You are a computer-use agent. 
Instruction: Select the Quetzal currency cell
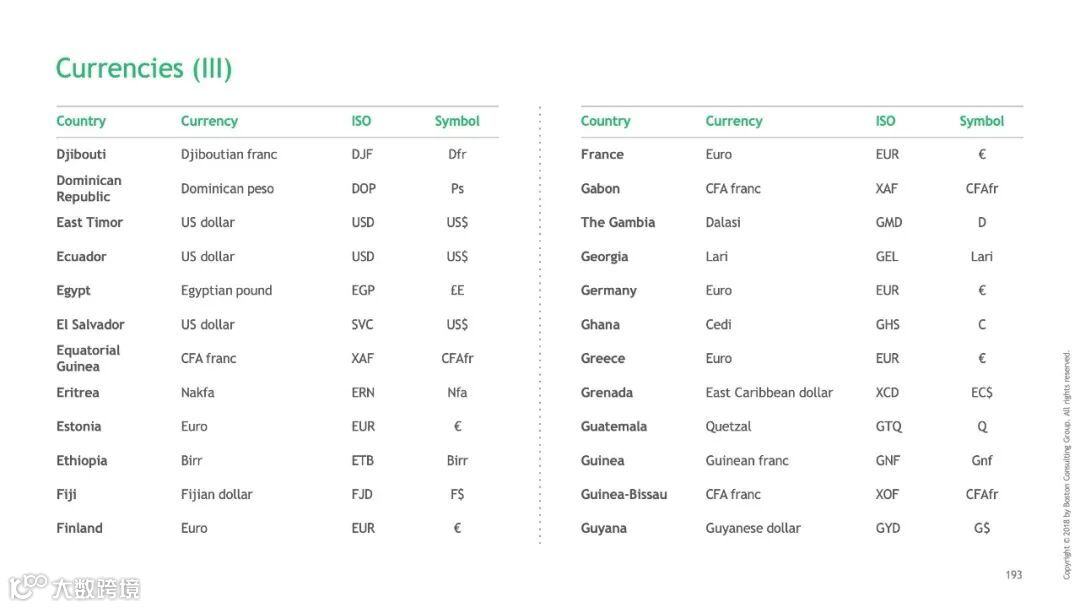[728, 426]
